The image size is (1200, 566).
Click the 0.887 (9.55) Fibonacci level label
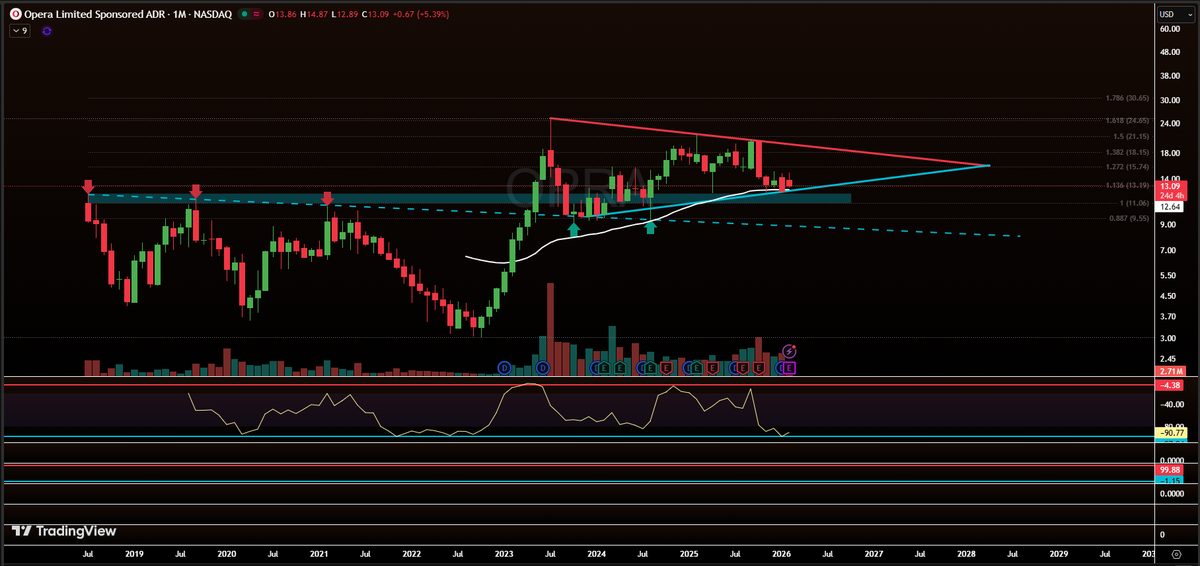point(1130,218)
